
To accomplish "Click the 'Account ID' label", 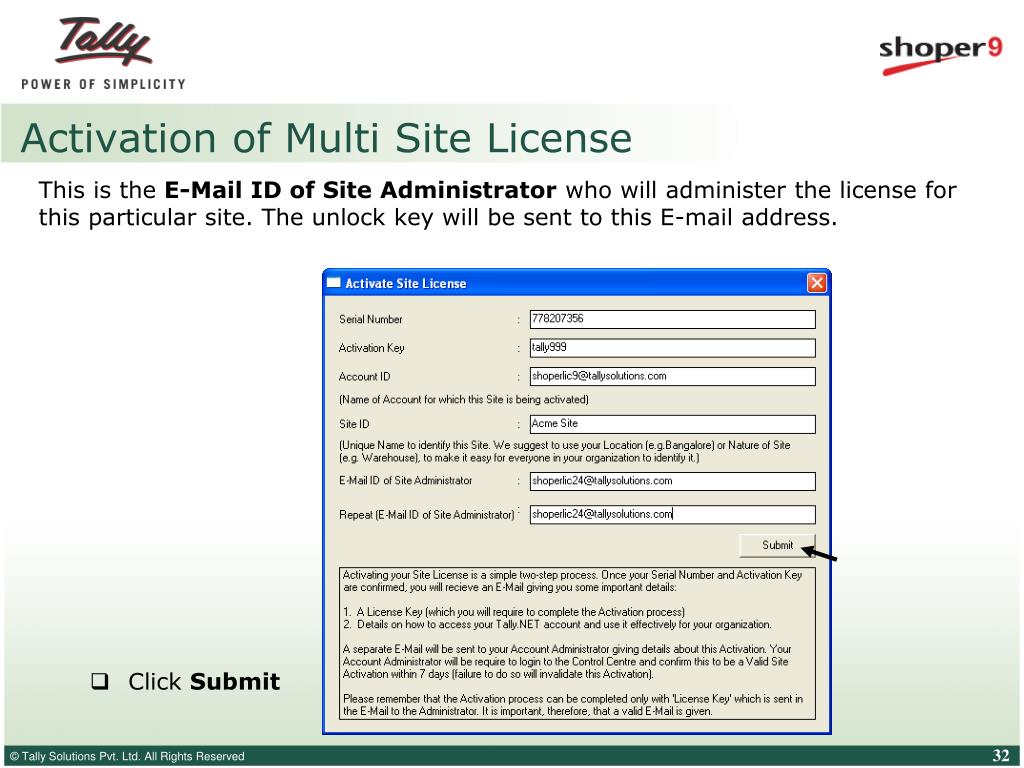I will click(x=364, y=377).
